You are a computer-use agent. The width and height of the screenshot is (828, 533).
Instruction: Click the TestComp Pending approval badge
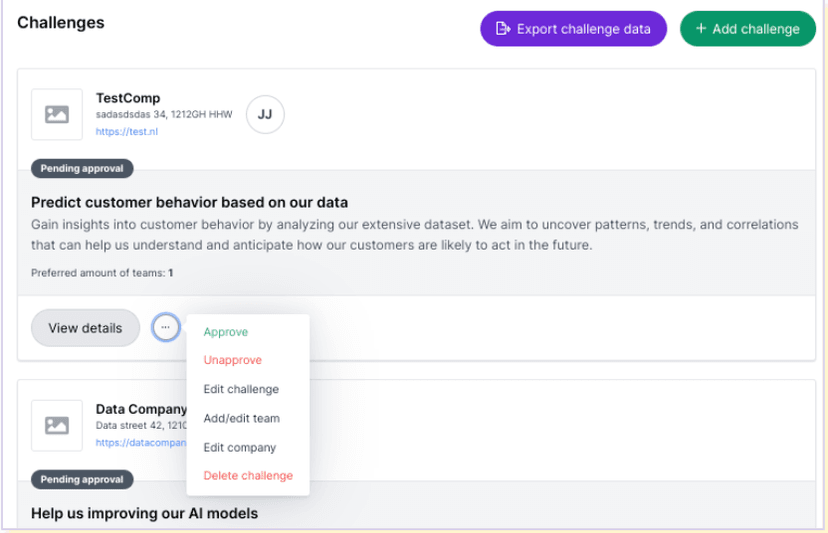point(82,169)
